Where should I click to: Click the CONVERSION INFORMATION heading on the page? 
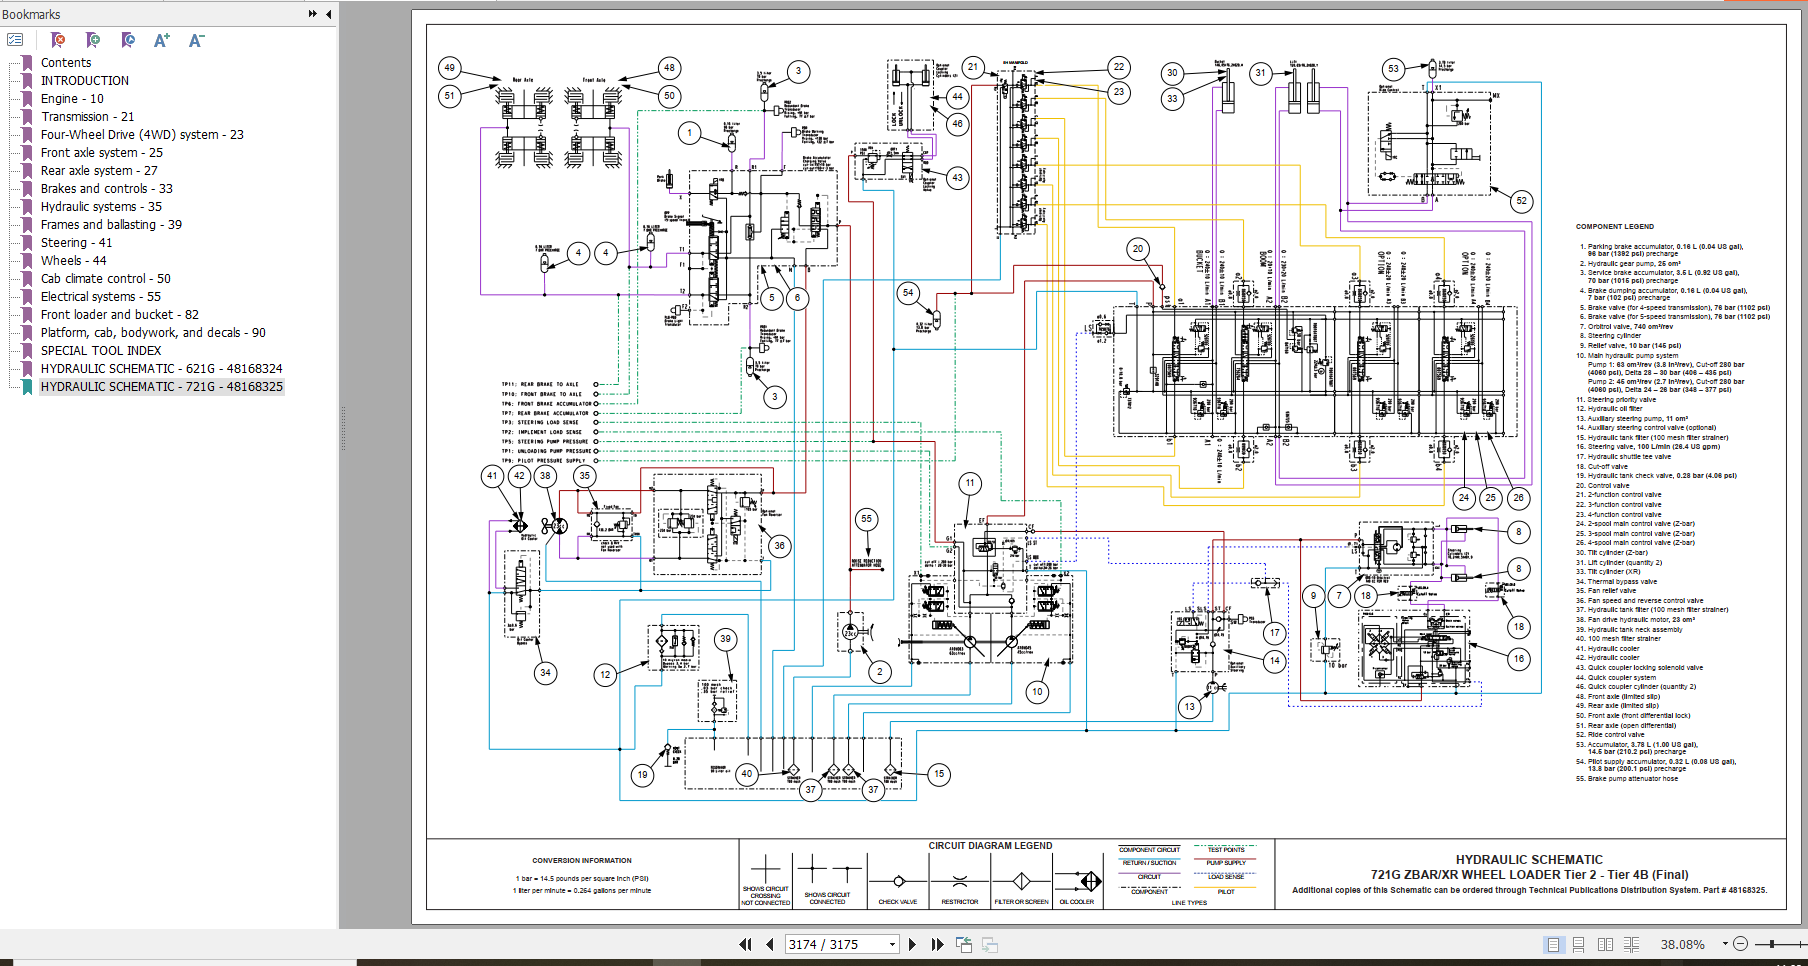582,861
